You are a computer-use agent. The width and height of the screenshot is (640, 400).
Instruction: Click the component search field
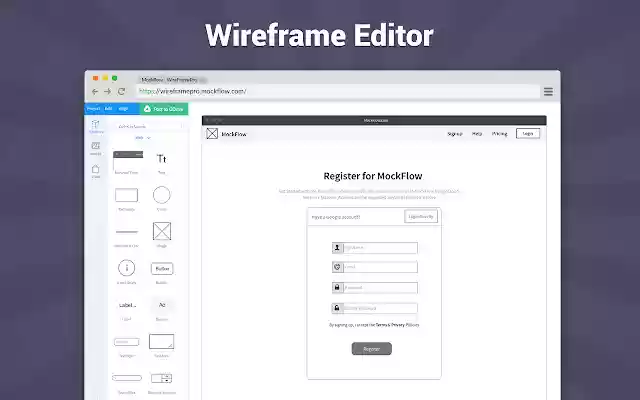click(x=149, y=127)
